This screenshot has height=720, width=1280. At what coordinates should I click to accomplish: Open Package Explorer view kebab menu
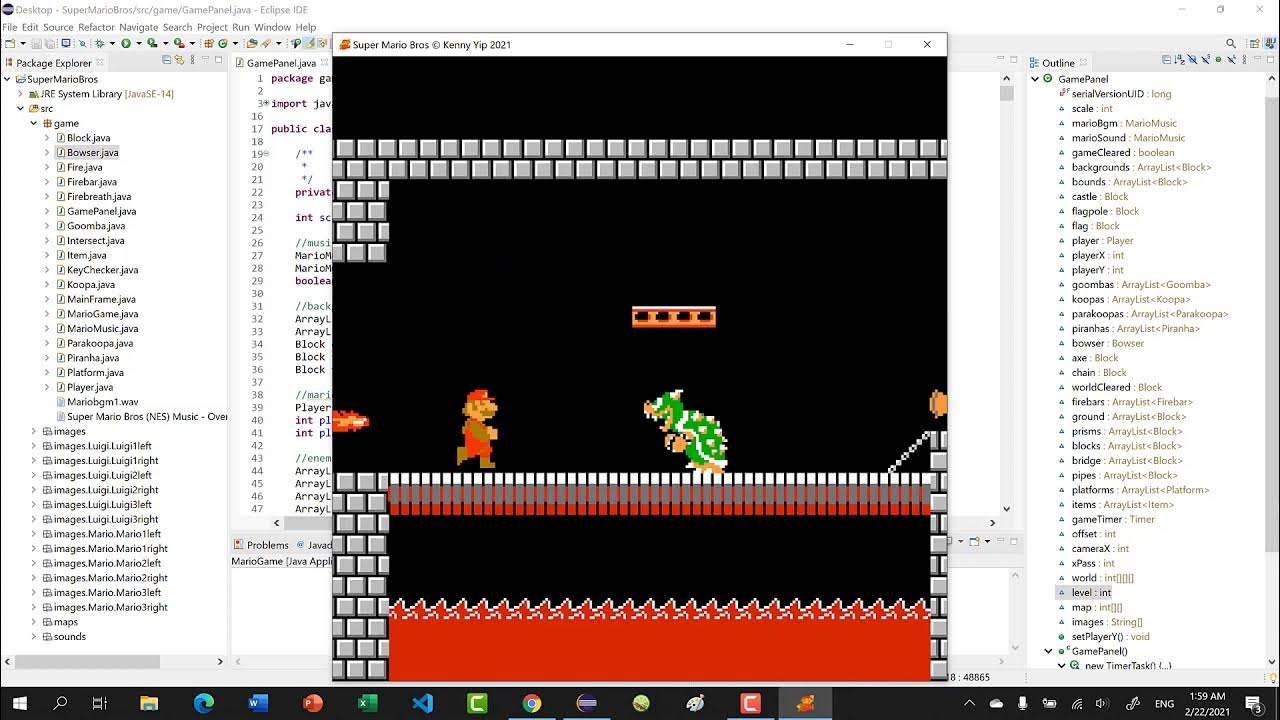(192, 60)
